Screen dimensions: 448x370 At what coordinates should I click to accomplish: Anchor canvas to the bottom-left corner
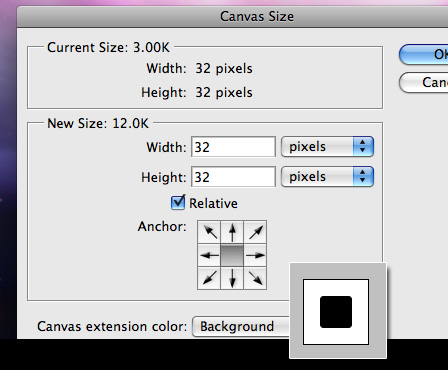[209, 278]
